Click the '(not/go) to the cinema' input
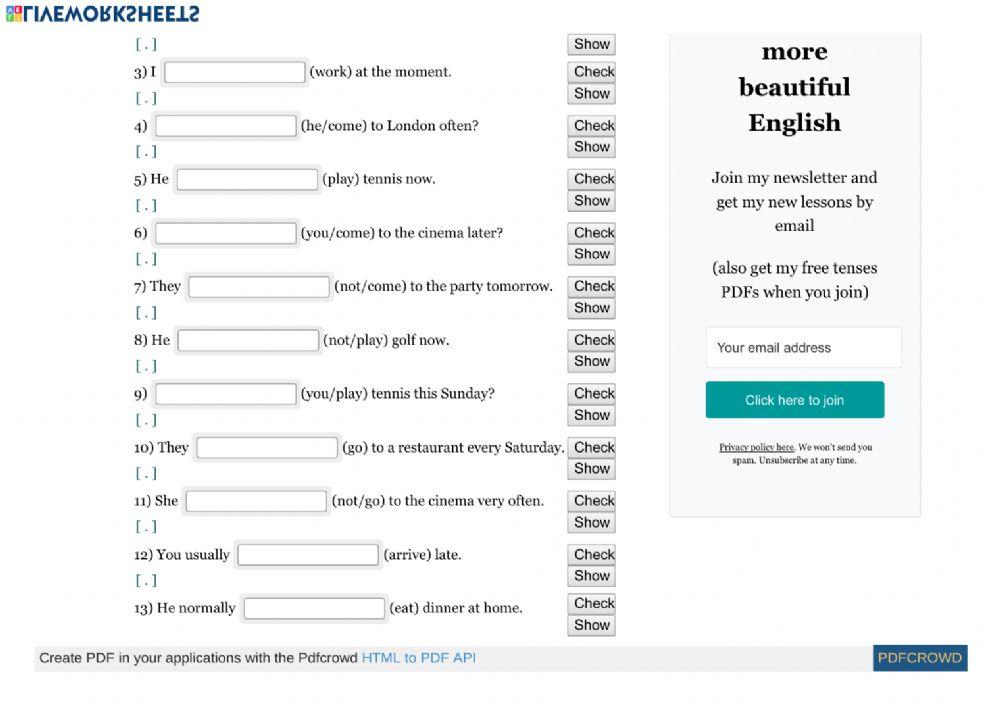This screenshot has width=1000, height=708. [256, 501]
